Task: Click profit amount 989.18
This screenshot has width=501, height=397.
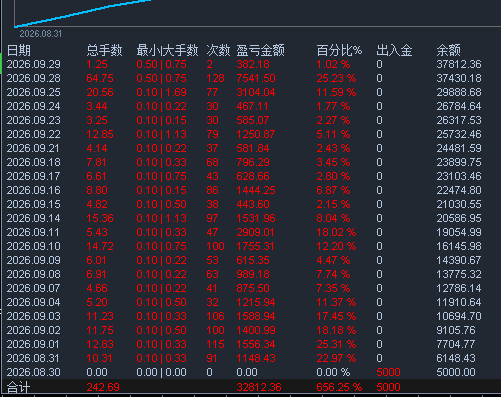Action: point(253,274)
